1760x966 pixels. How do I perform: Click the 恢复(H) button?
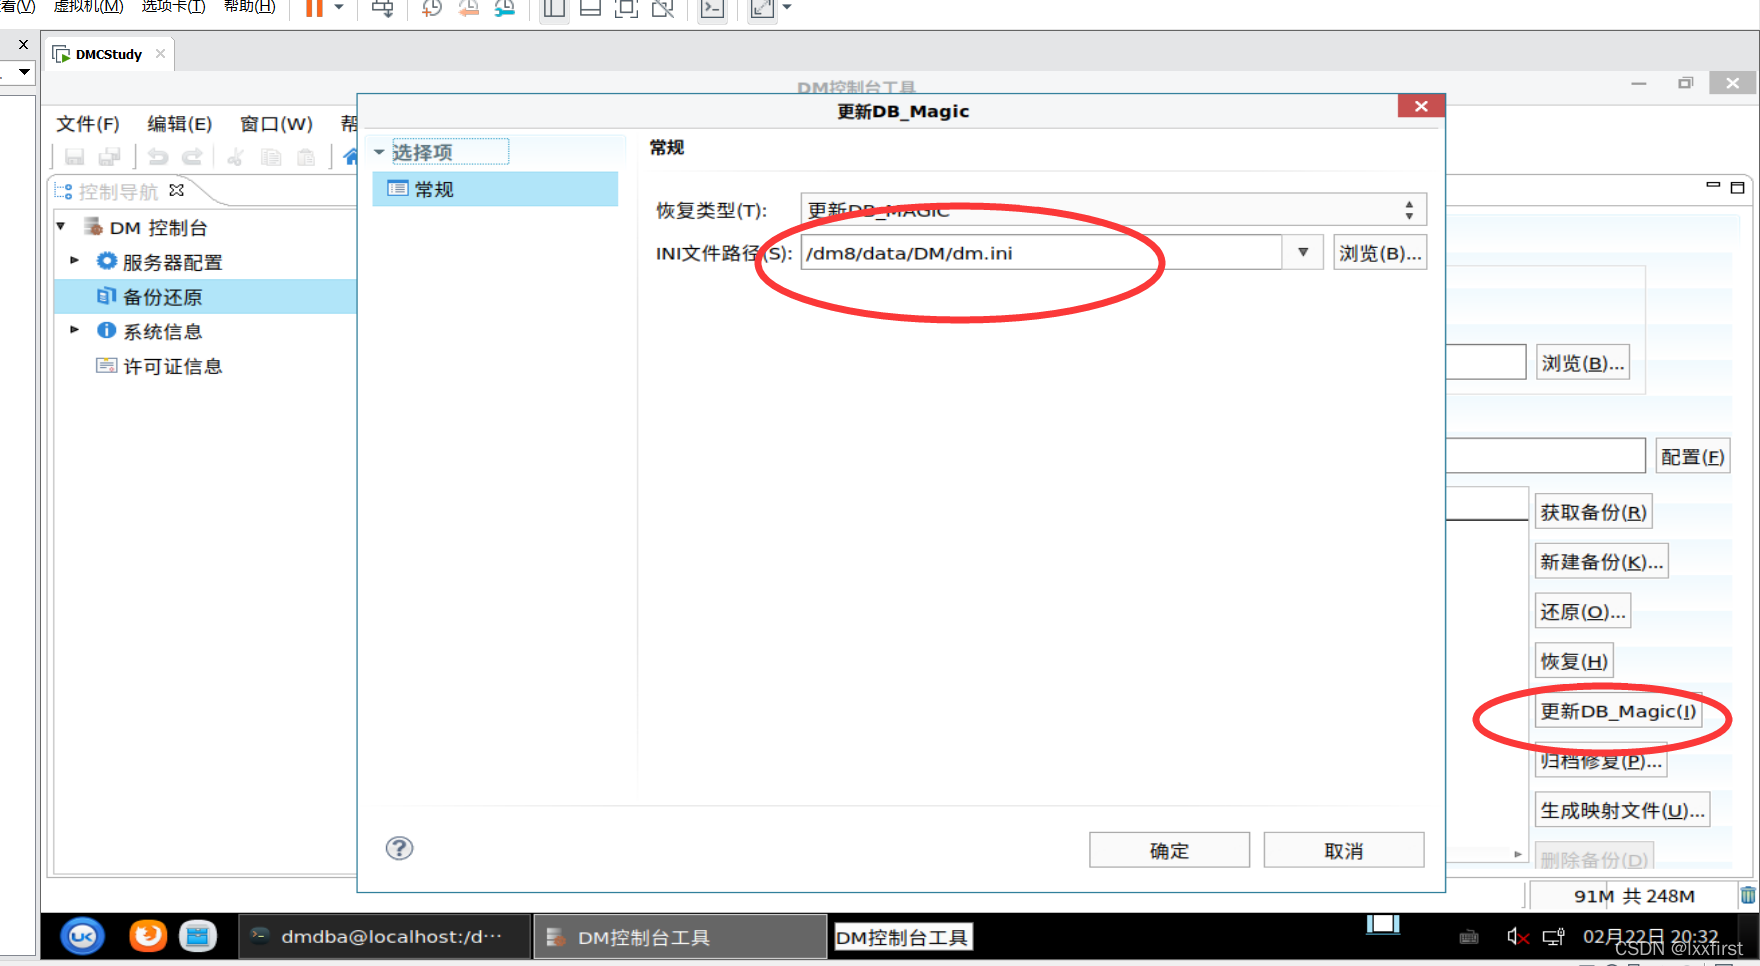(x=1574, y=661)
